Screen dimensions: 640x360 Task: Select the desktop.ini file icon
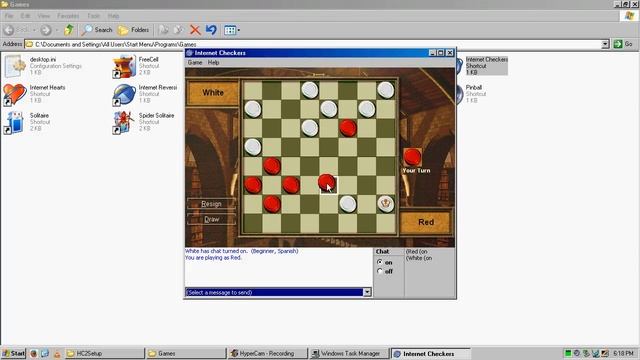[x=14, y=66]
